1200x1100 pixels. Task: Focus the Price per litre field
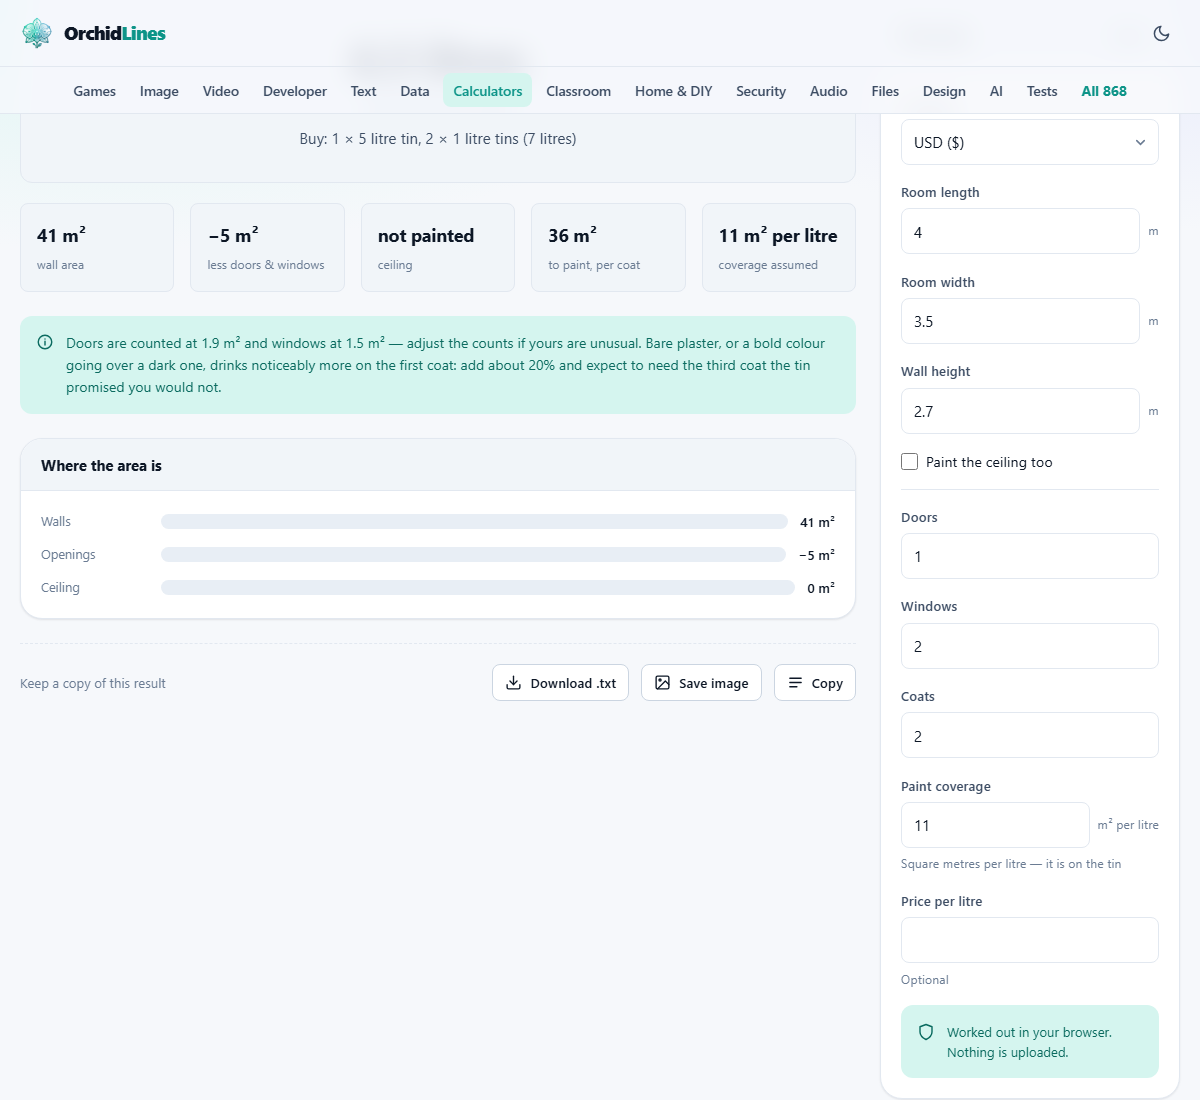point(1030,940)
